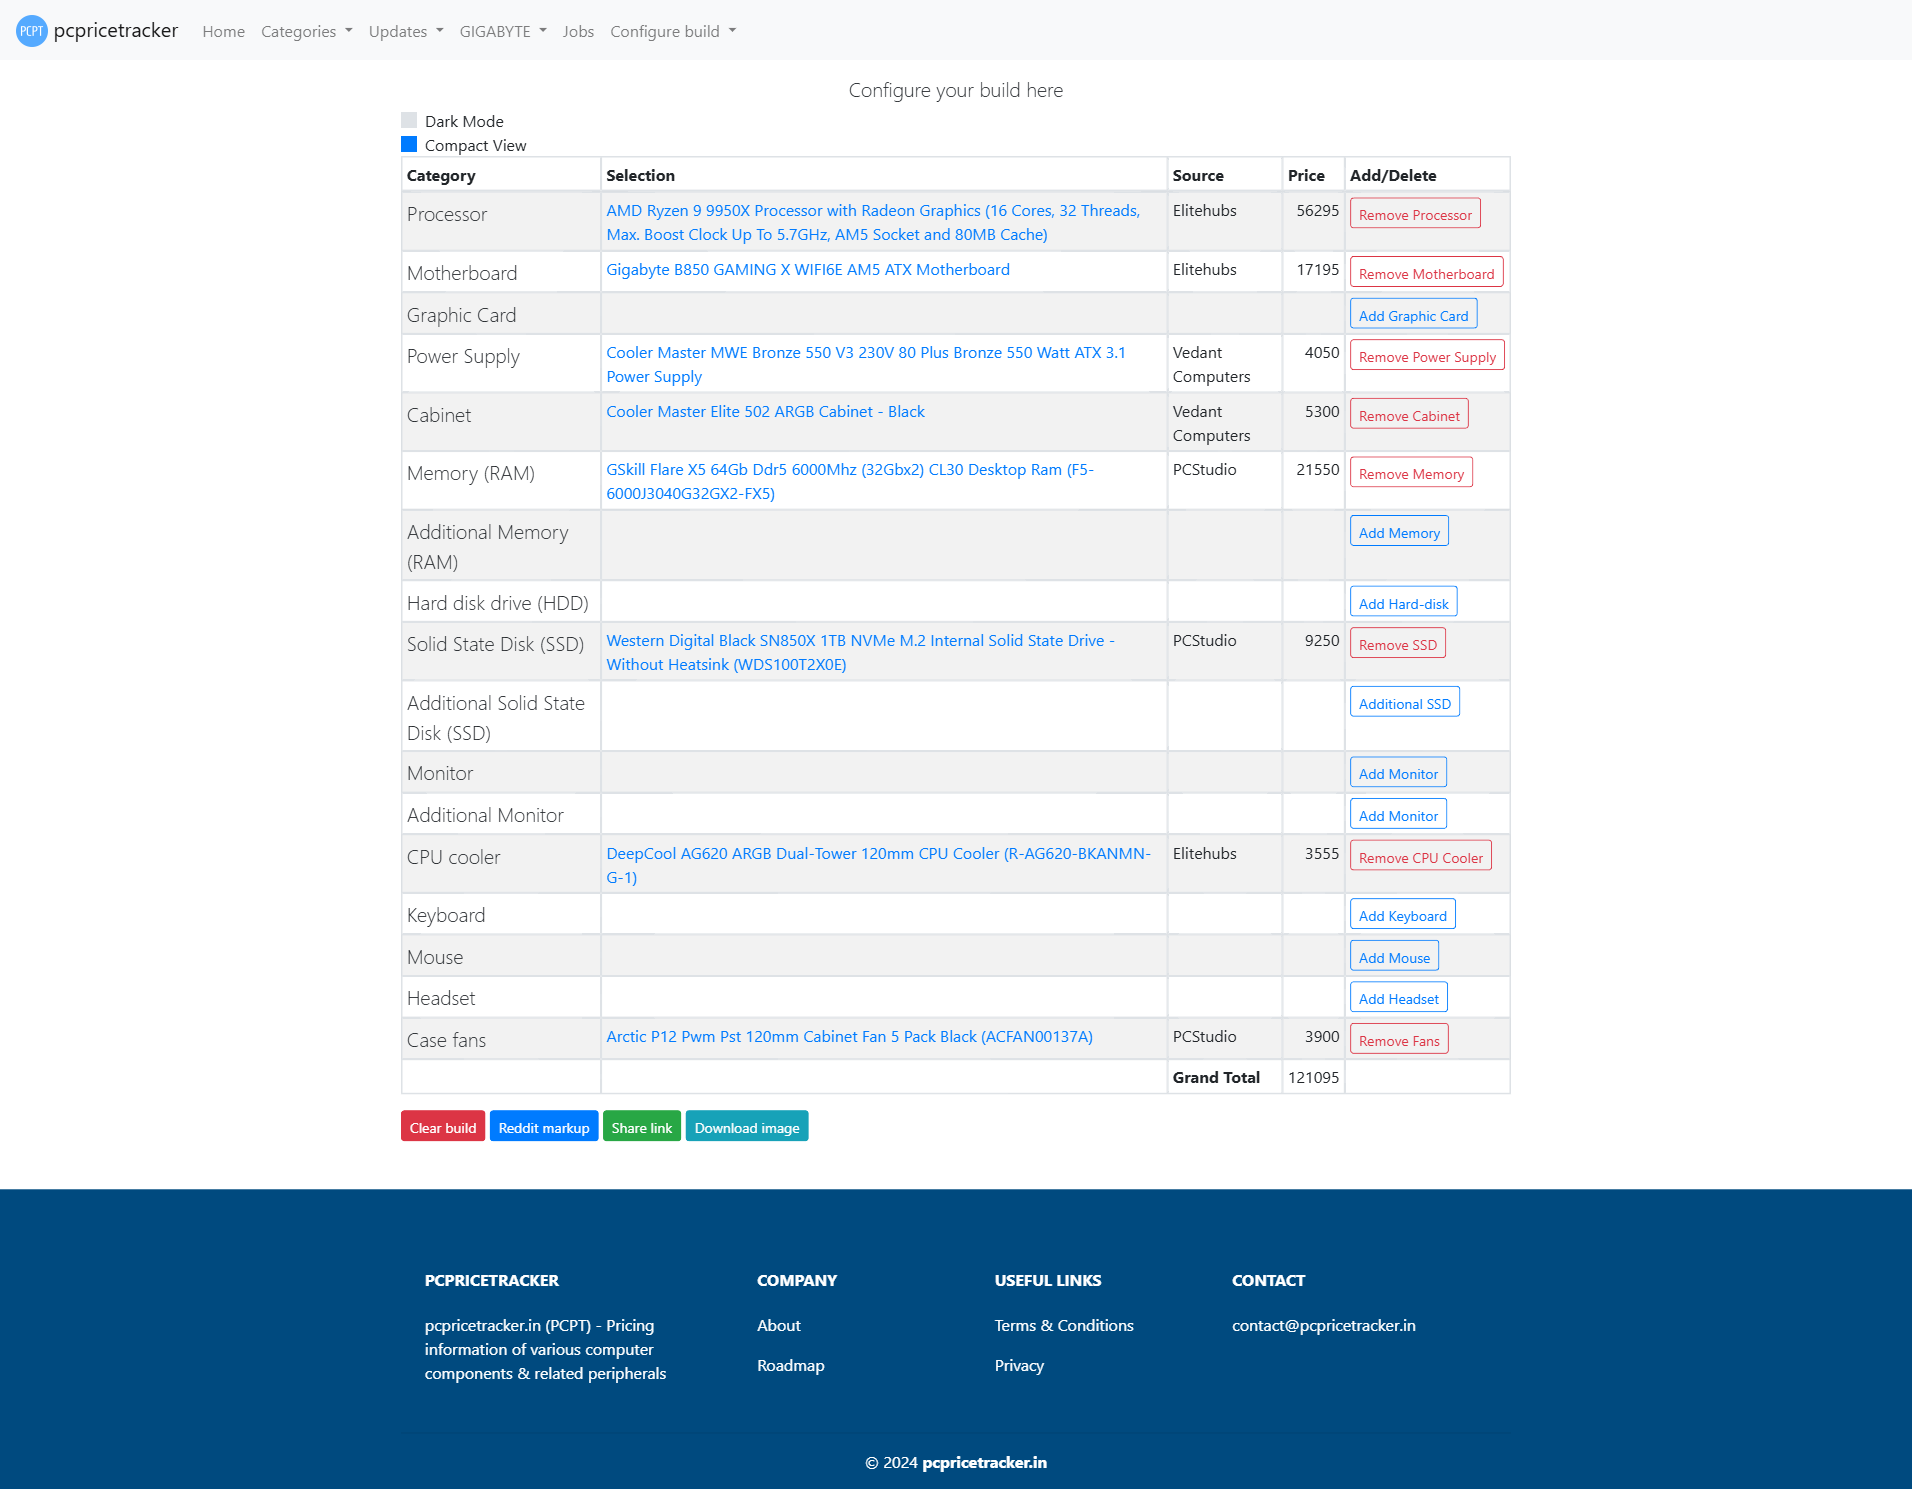Viewport: 1912px width, 1489px height.
Task: Enable the Dark Mode checkbox
Action: [409, 120]
